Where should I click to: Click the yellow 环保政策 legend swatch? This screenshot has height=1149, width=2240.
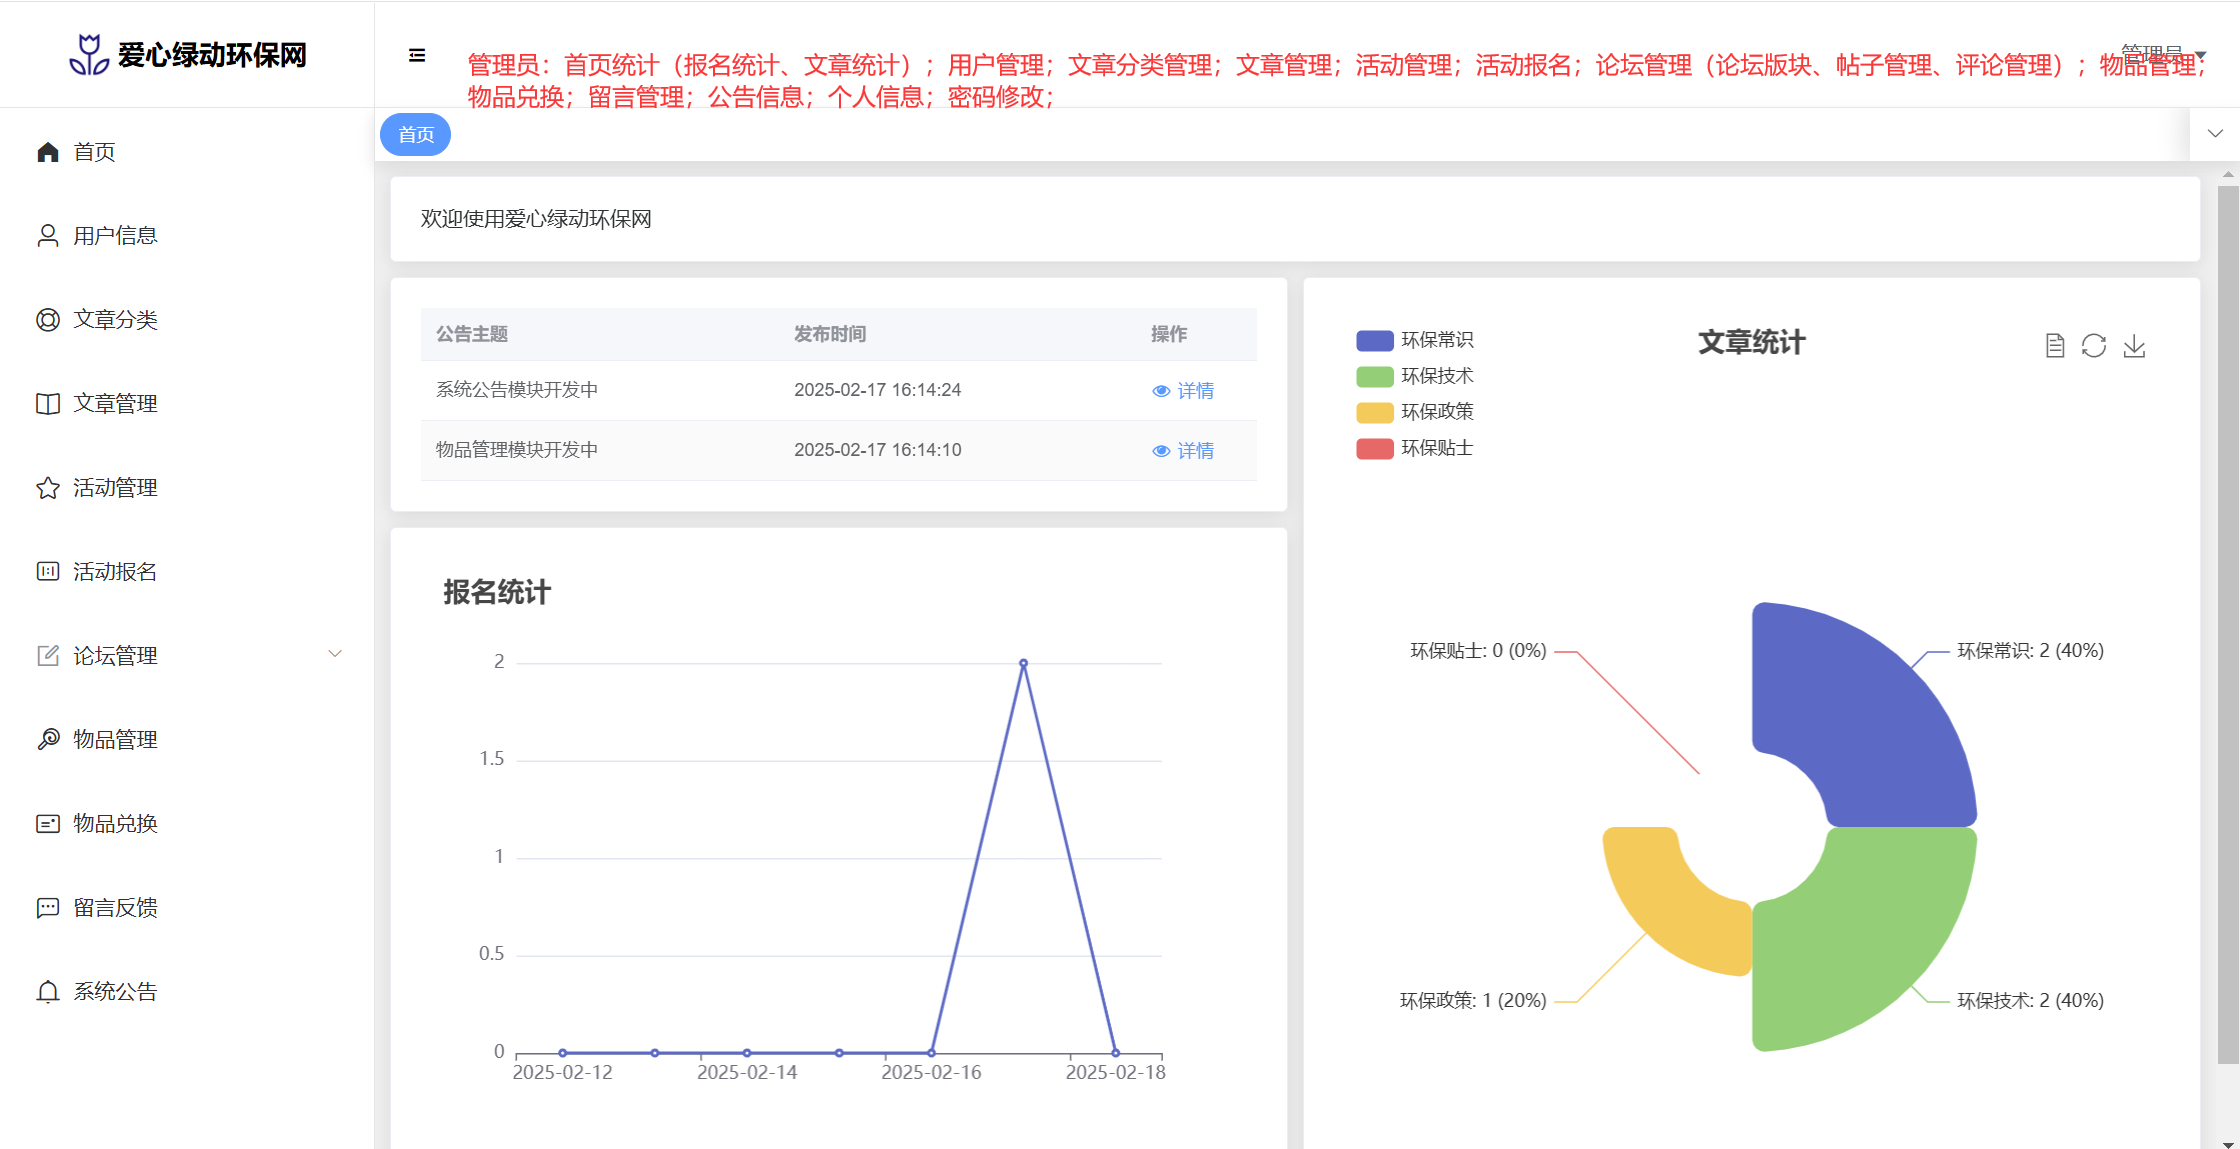click(x=1374, y=412)
